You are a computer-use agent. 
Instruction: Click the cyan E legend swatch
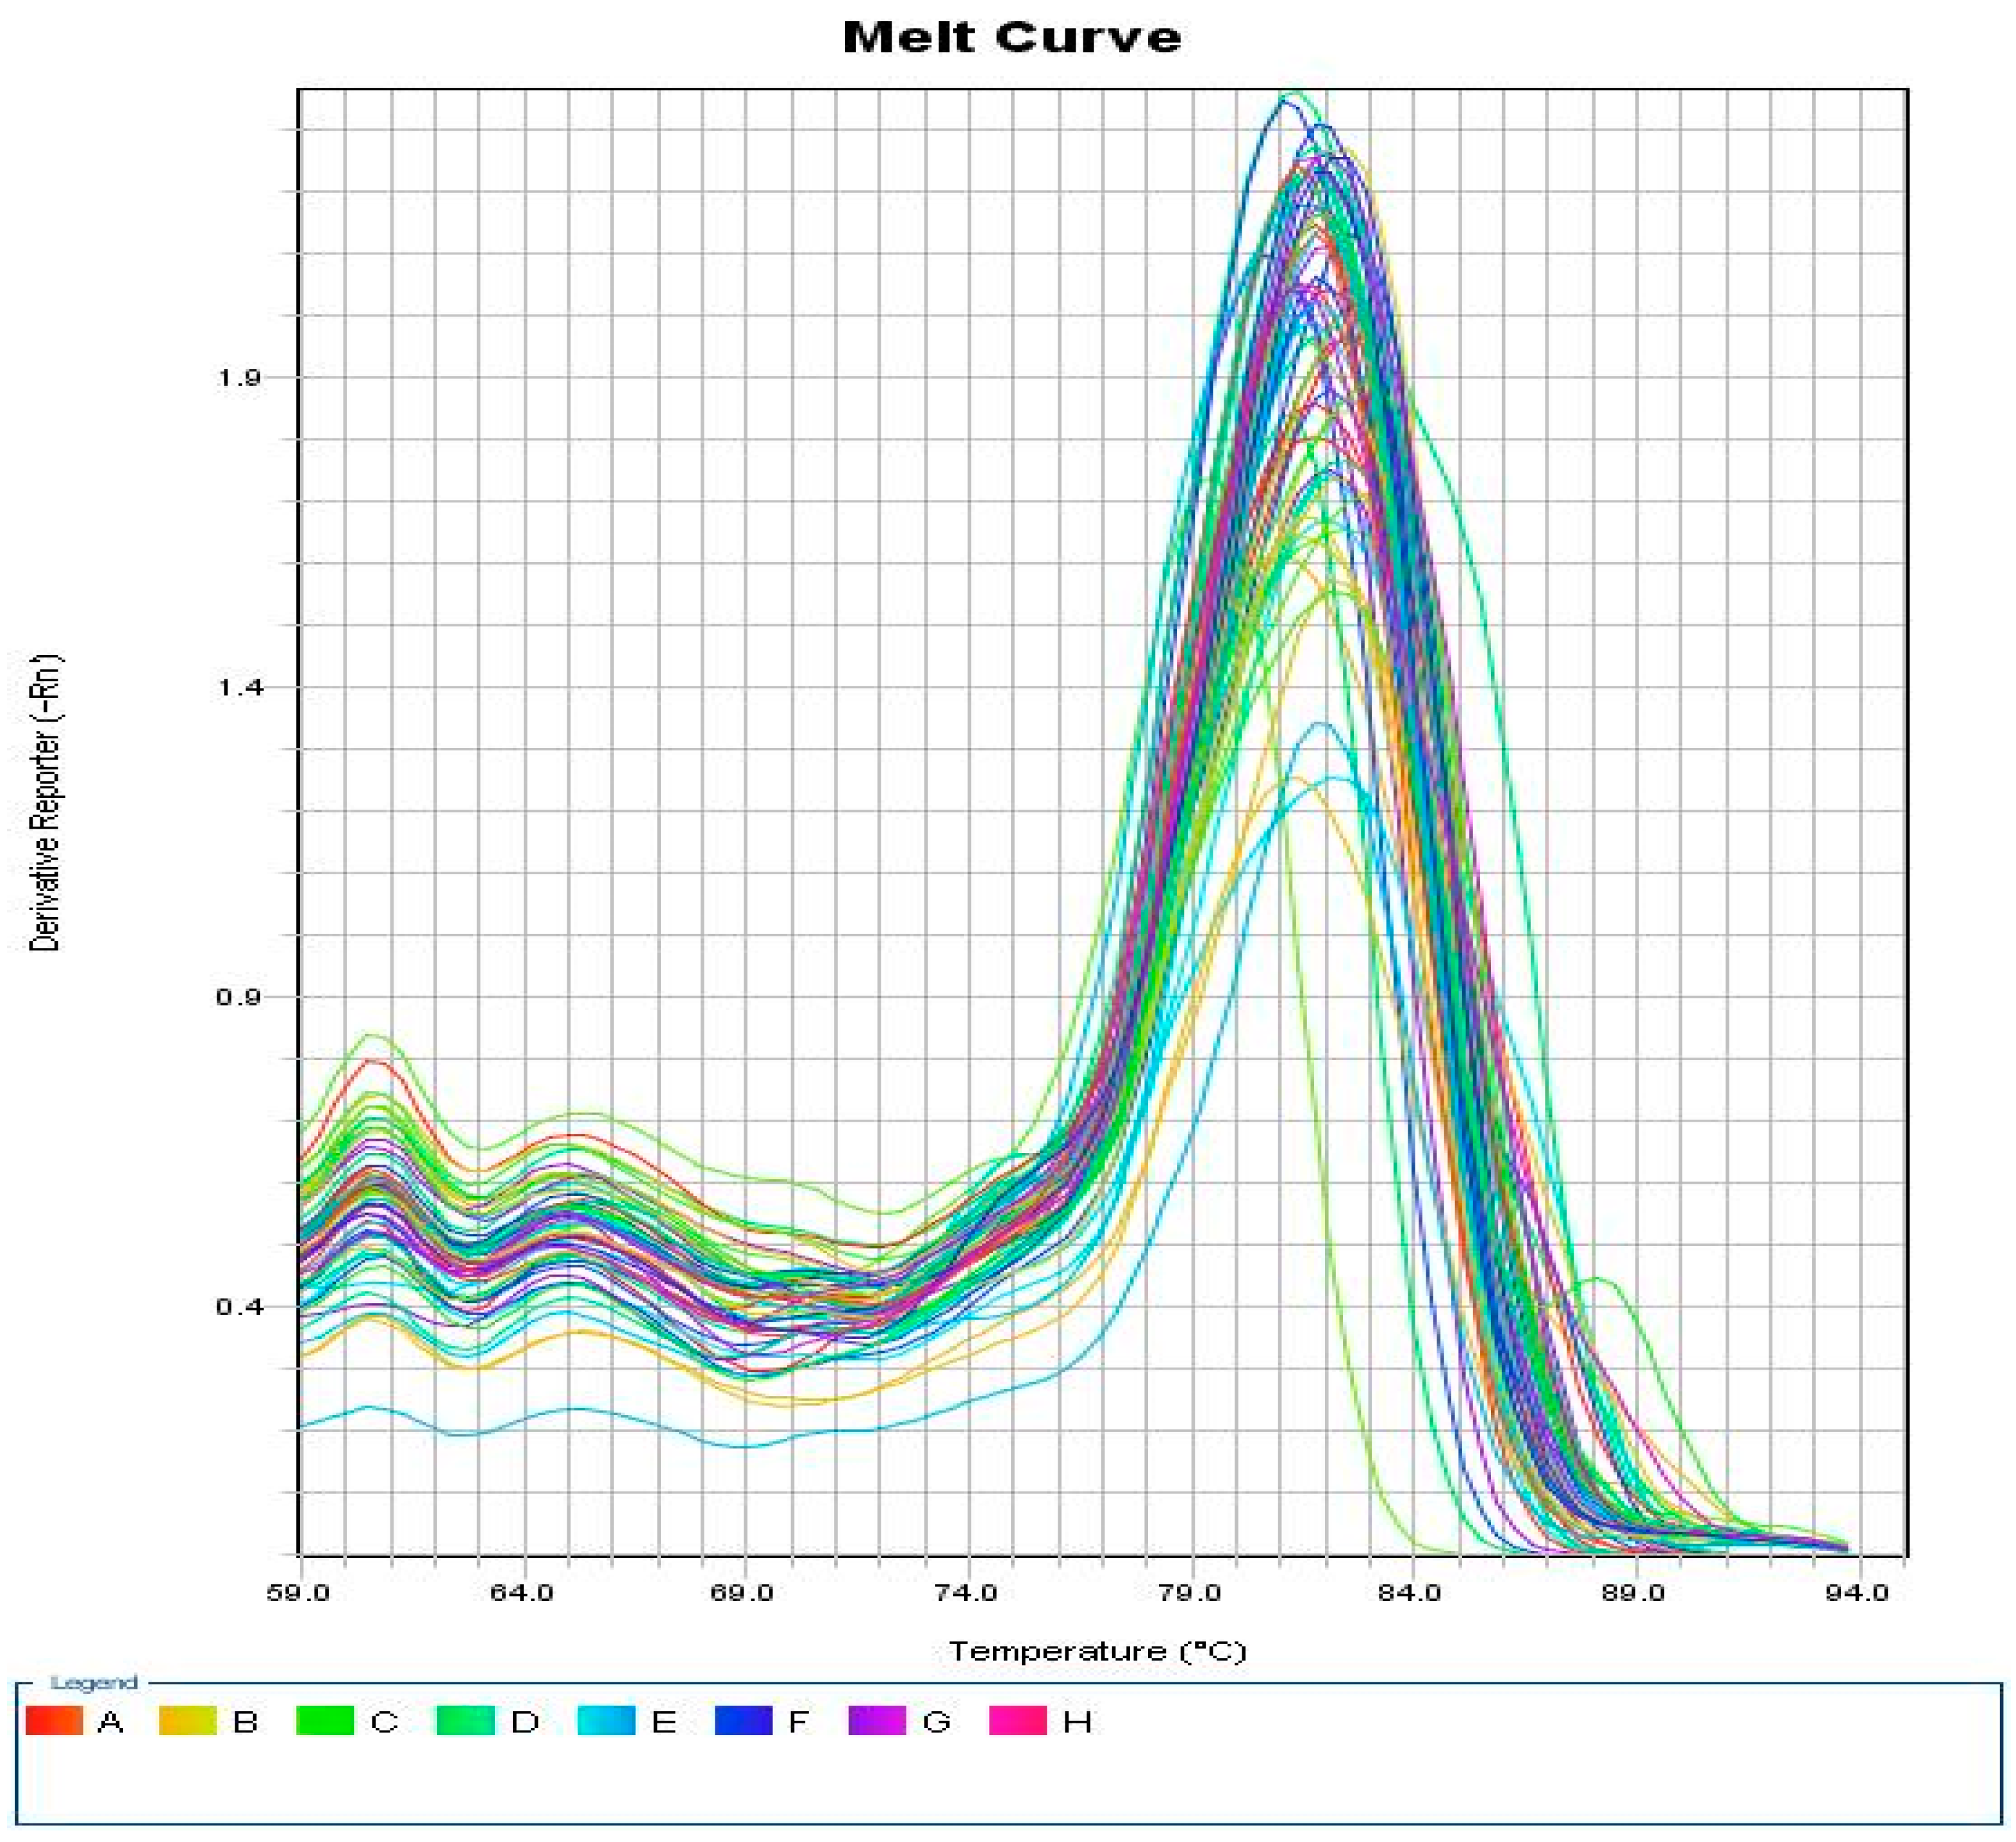point(606,1721)
